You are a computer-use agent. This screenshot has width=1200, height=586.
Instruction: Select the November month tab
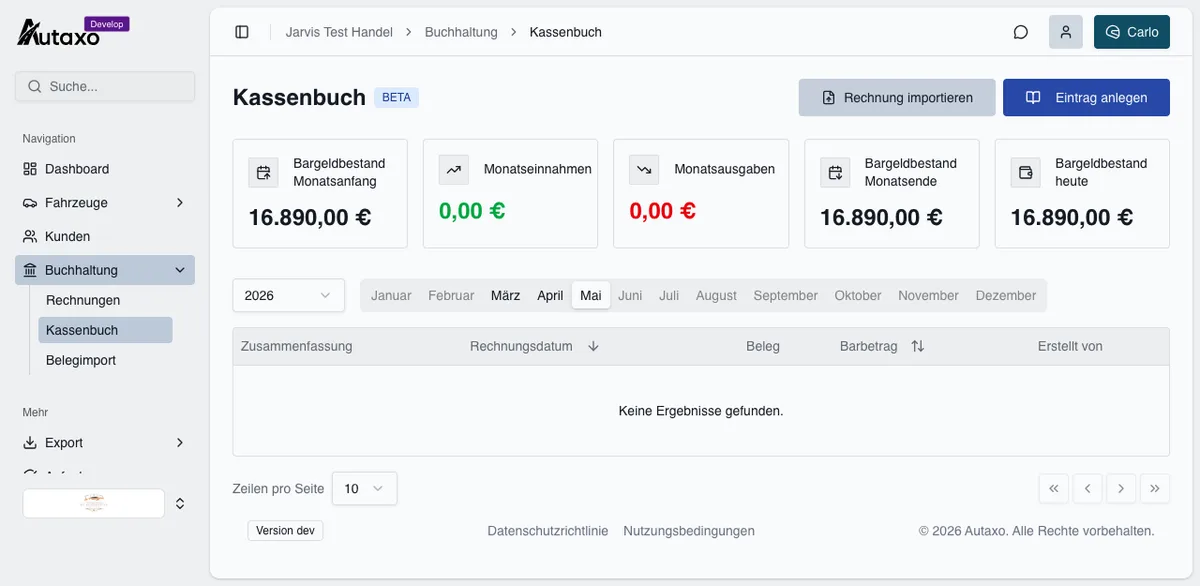click(928, 296)
